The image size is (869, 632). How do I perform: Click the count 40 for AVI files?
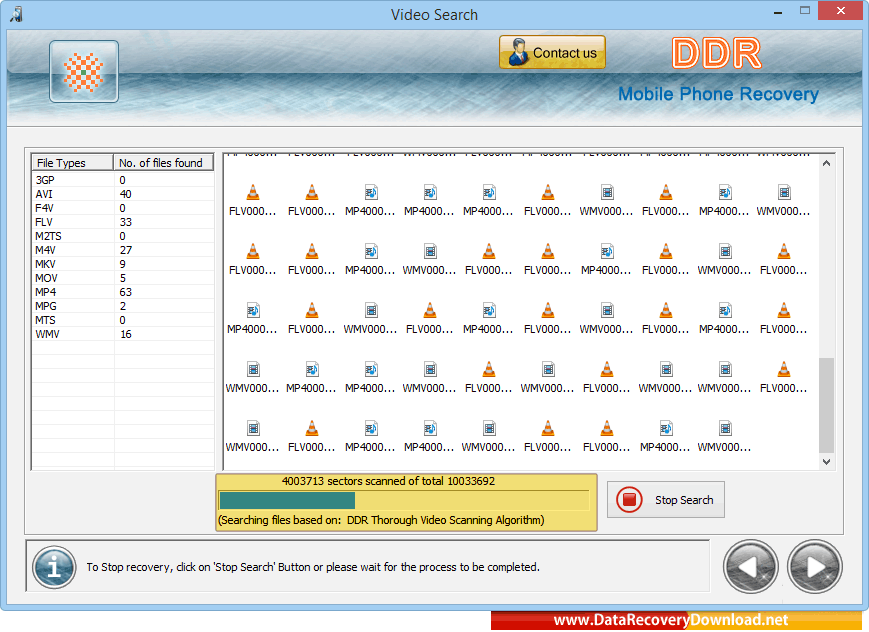click(126, 194)
